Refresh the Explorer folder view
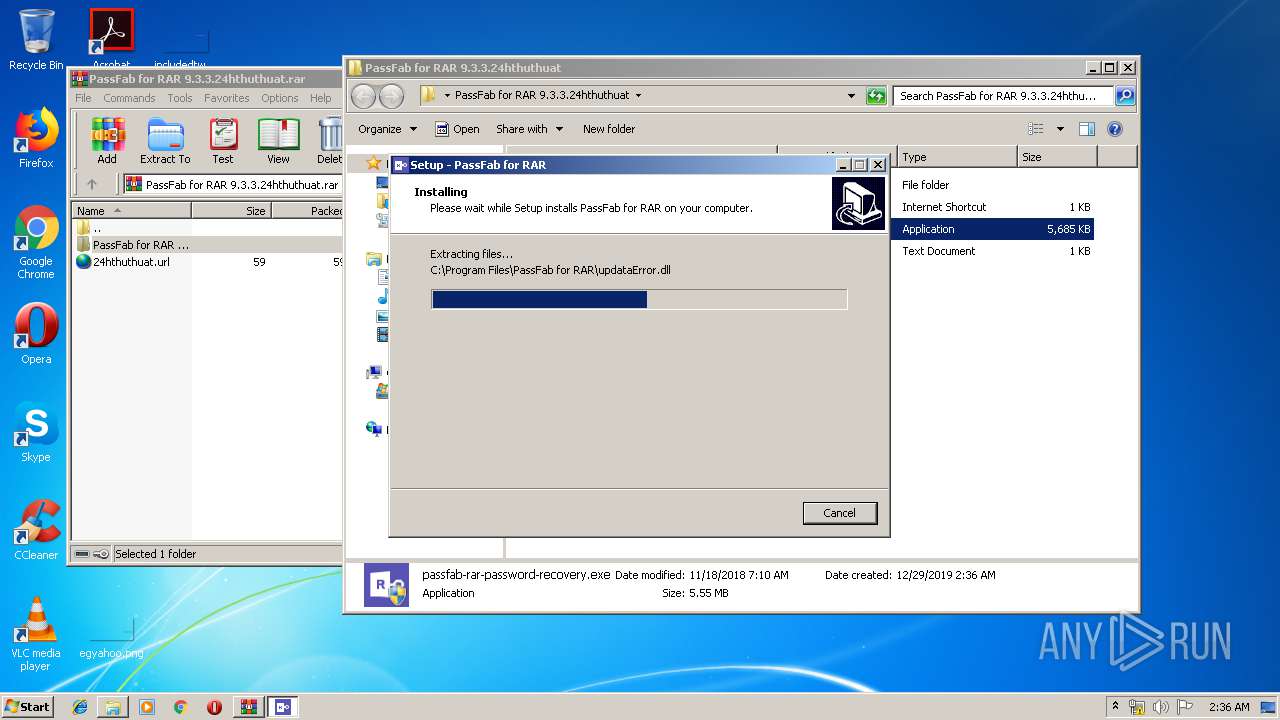Image resolution: width=1280 pixels, height=720 pixels. (876, 96)
